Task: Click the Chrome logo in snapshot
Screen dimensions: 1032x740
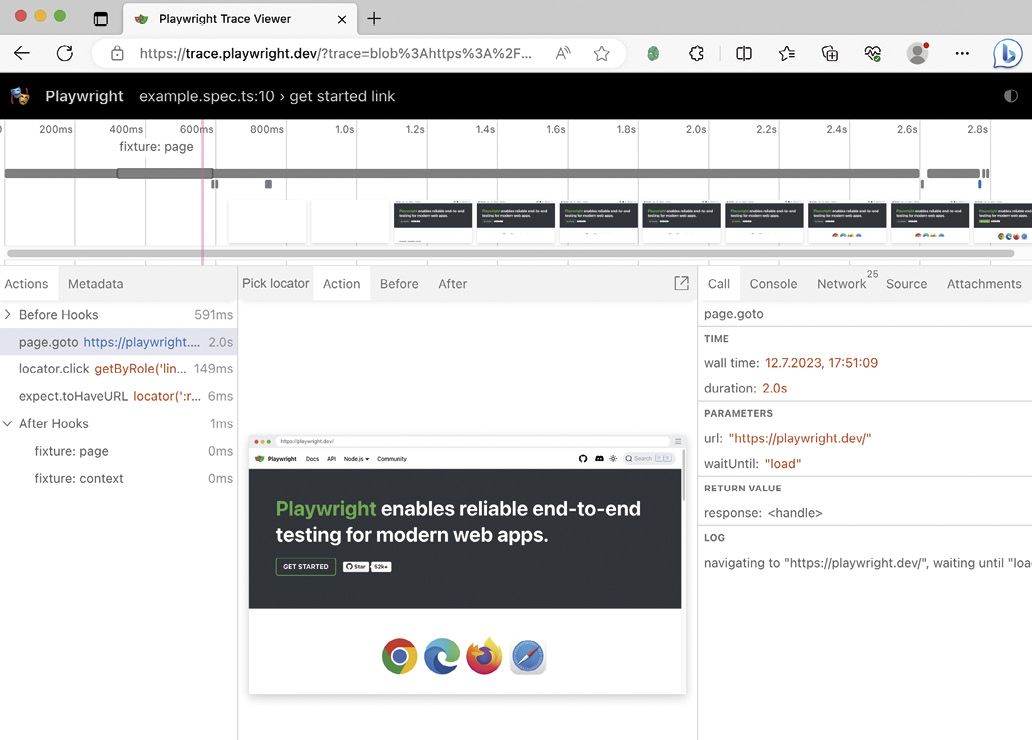Action: tap(399, 656)
